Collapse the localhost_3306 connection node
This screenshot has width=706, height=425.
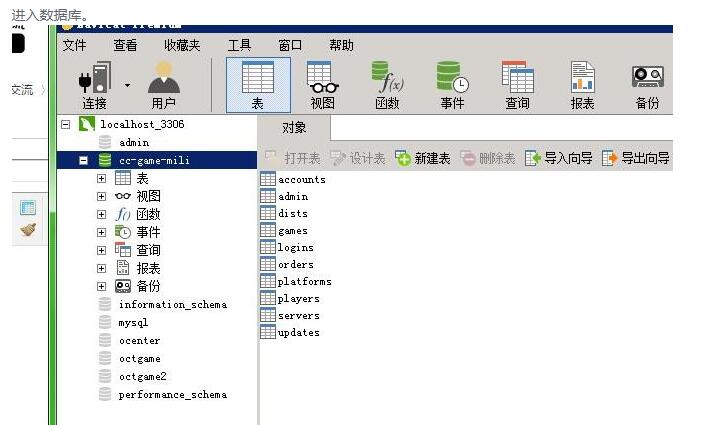pyautogui.click(x=66, y=124)
